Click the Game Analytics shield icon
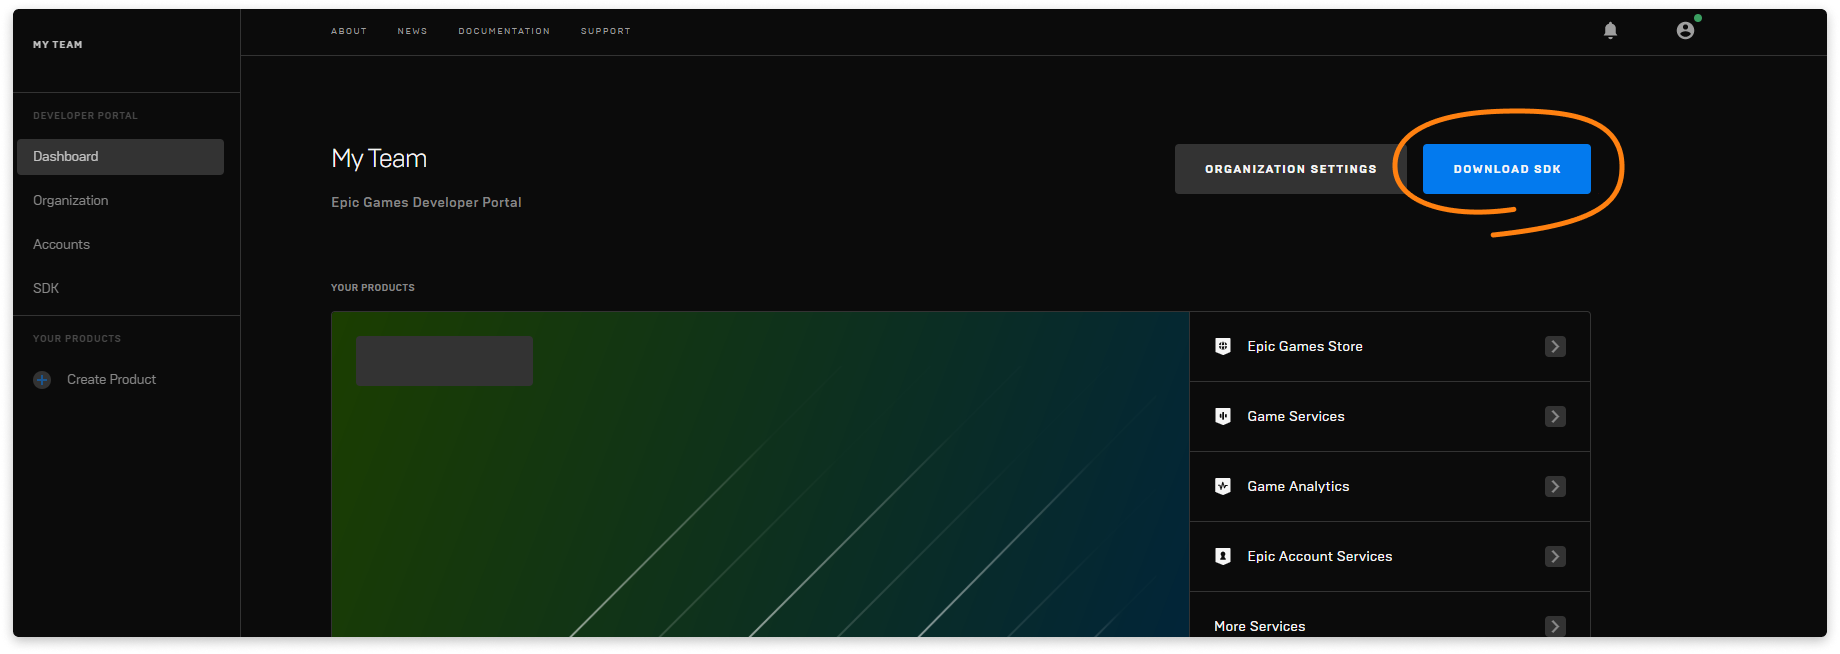The image size is (1840, 654). click(1222, 486)
